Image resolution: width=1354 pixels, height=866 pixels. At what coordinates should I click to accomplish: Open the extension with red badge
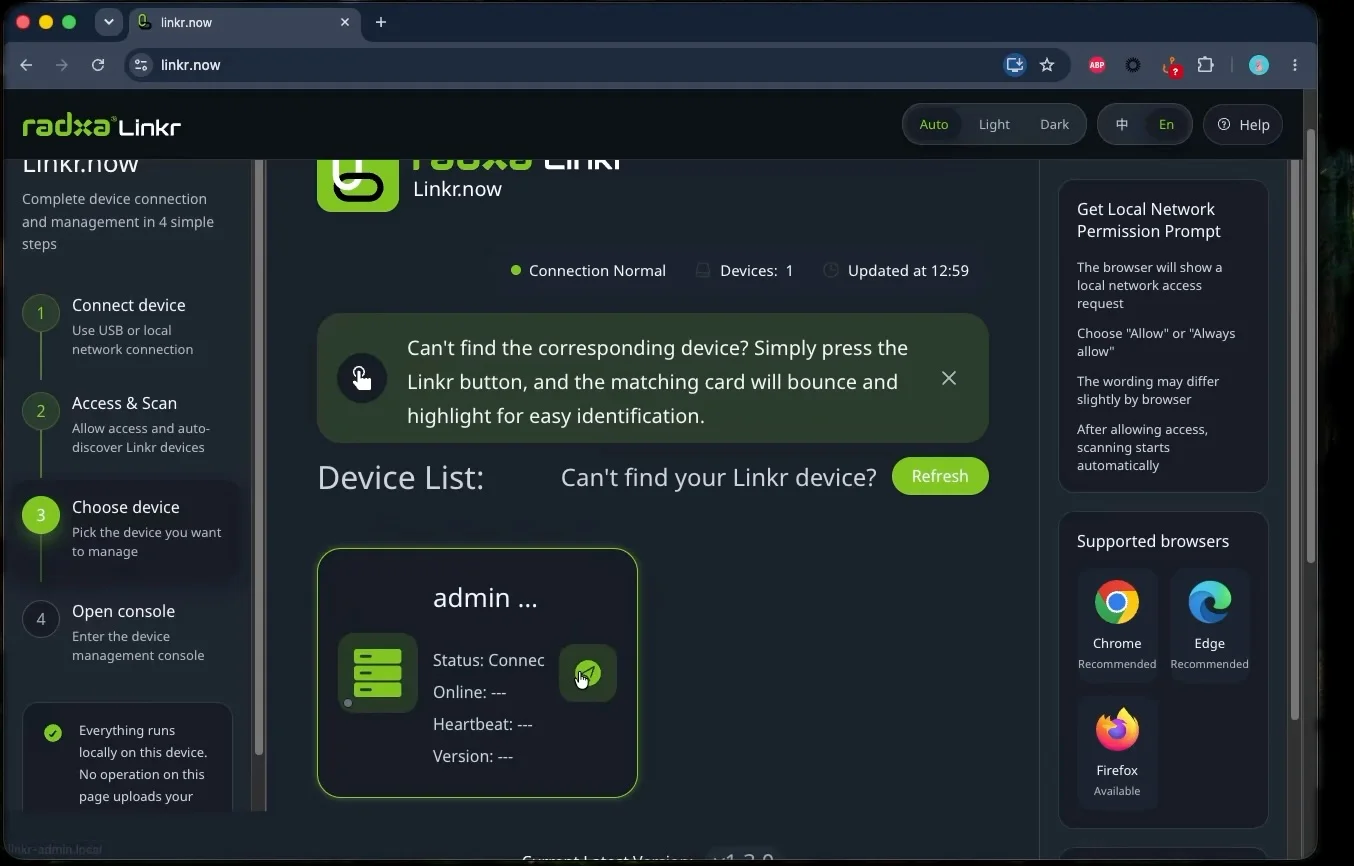(1171, 66)
